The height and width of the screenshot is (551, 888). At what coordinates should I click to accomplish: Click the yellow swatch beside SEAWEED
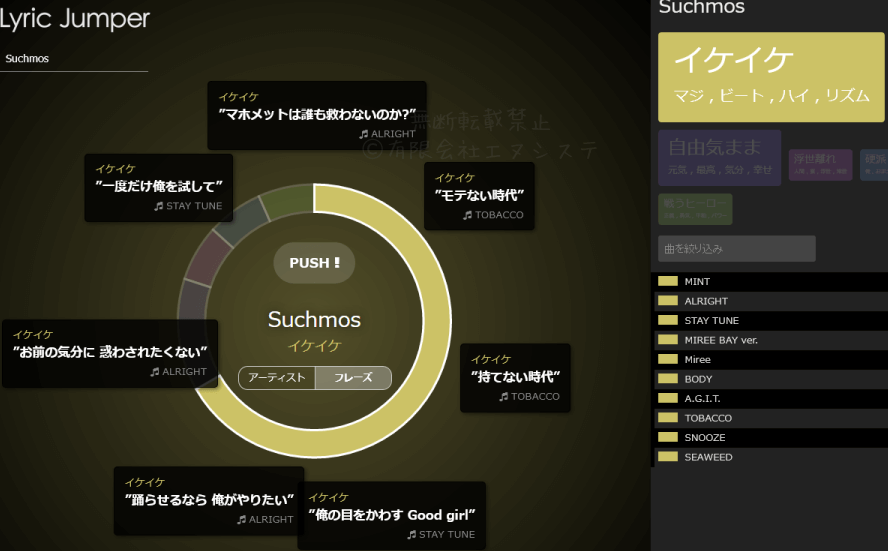point(668,456)
